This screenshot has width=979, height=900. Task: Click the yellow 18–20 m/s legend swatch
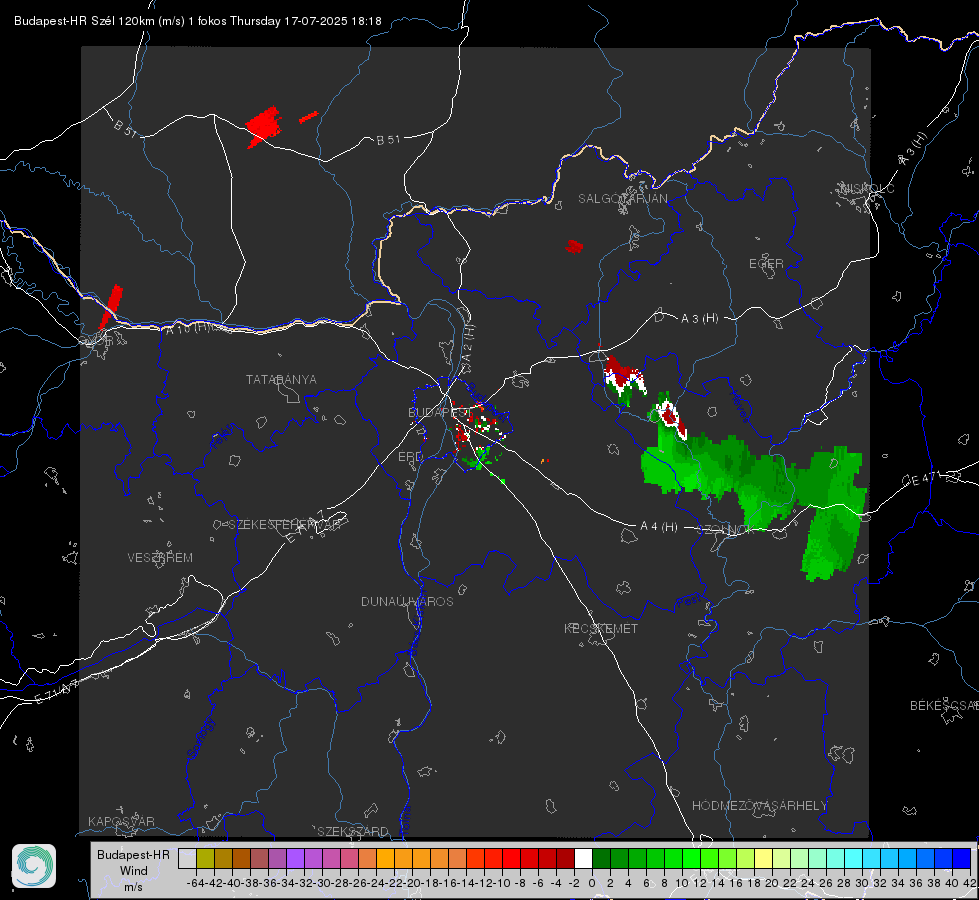763,858
